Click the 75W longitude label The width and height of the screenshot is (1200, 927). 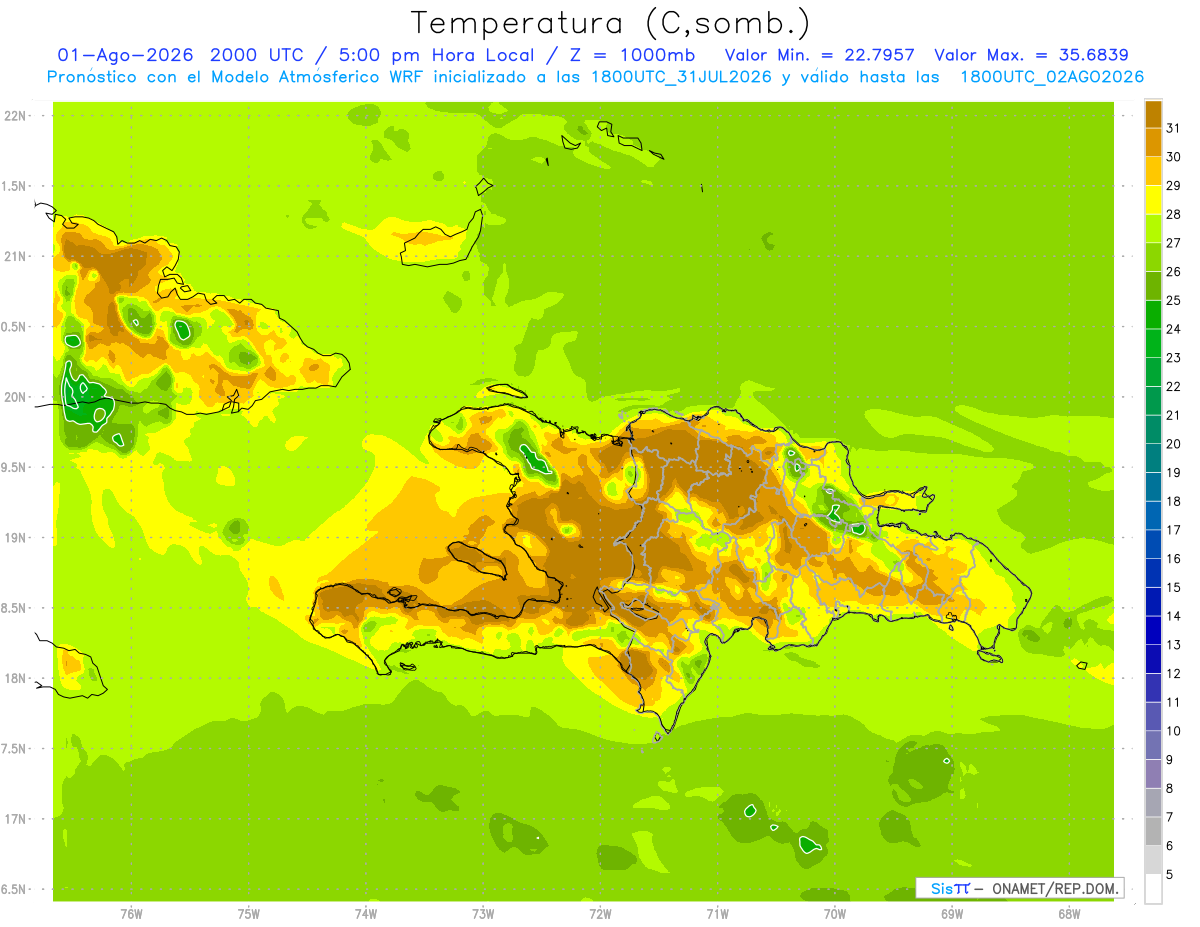249,914
